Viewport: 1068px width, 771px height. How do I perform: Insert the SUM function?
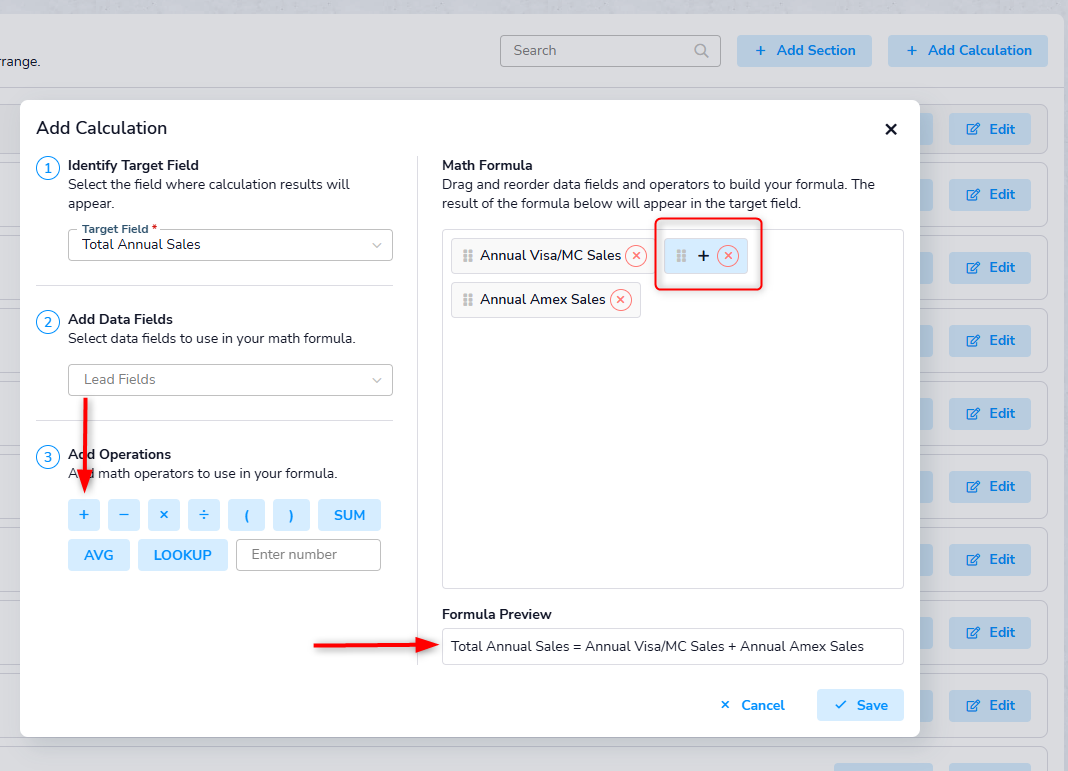(349, 515)
